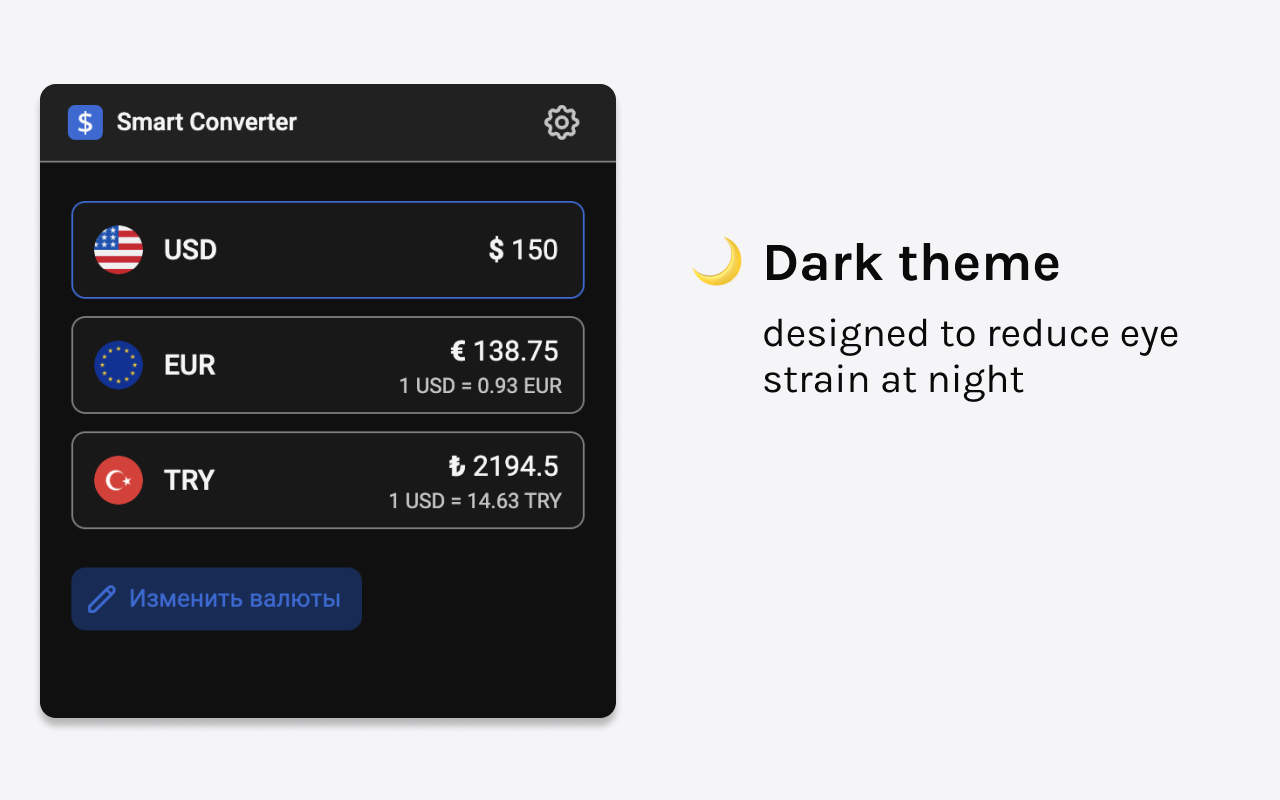Click the USD currency code label
This screenshot has width=1280, height=800.
190,250
